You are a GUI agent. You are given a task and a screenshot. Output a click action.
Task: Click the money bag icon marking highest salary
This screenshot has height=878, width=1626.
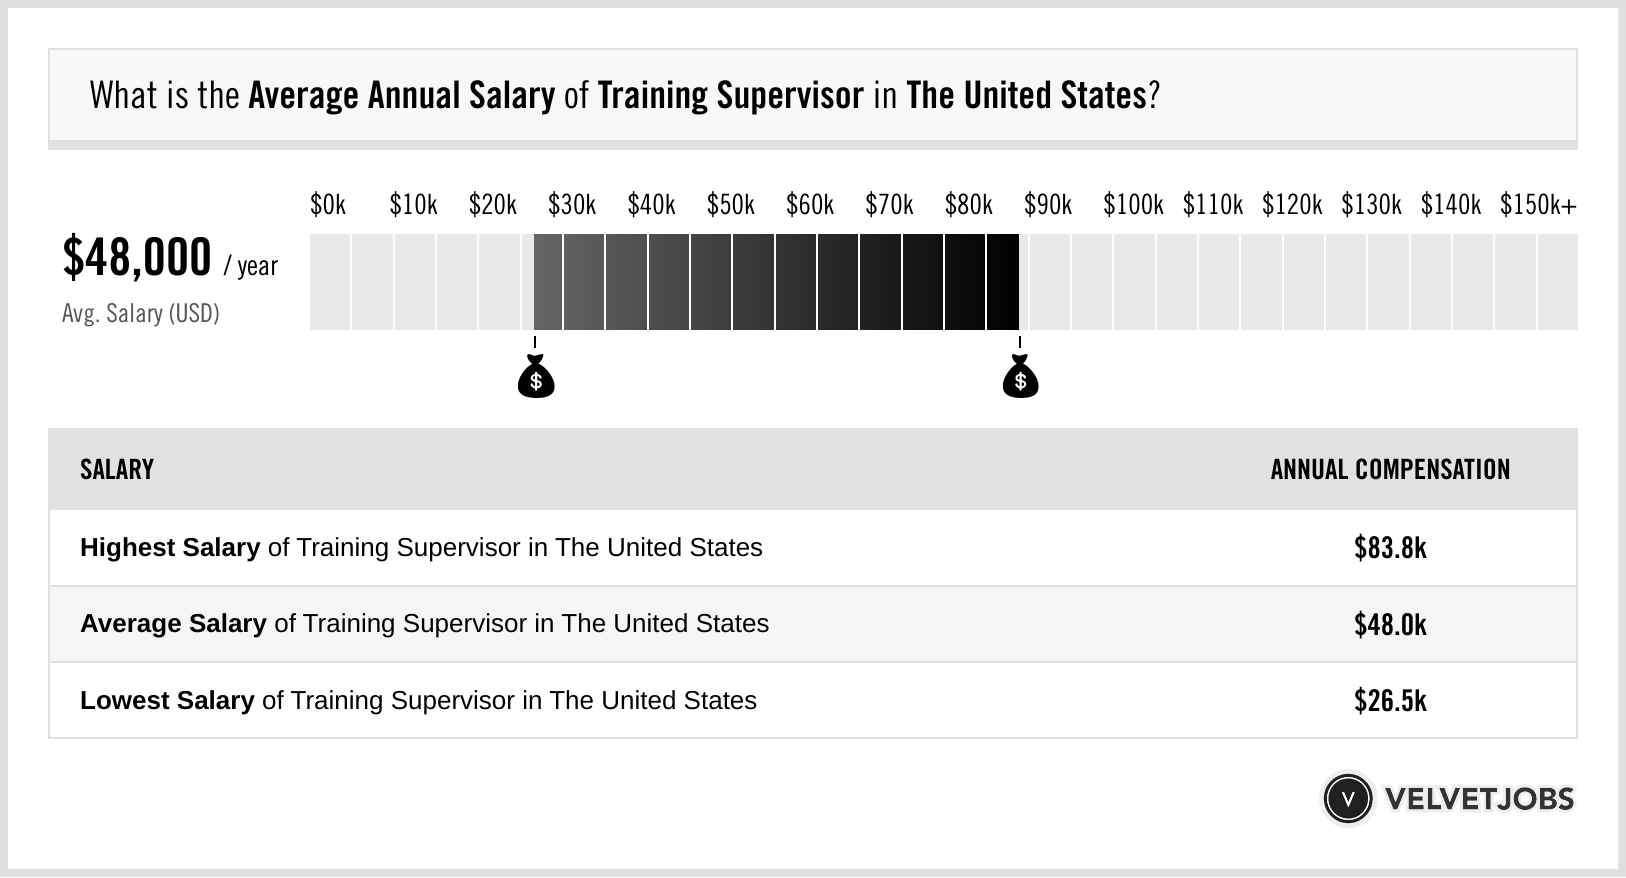[x=1020, y=377]
